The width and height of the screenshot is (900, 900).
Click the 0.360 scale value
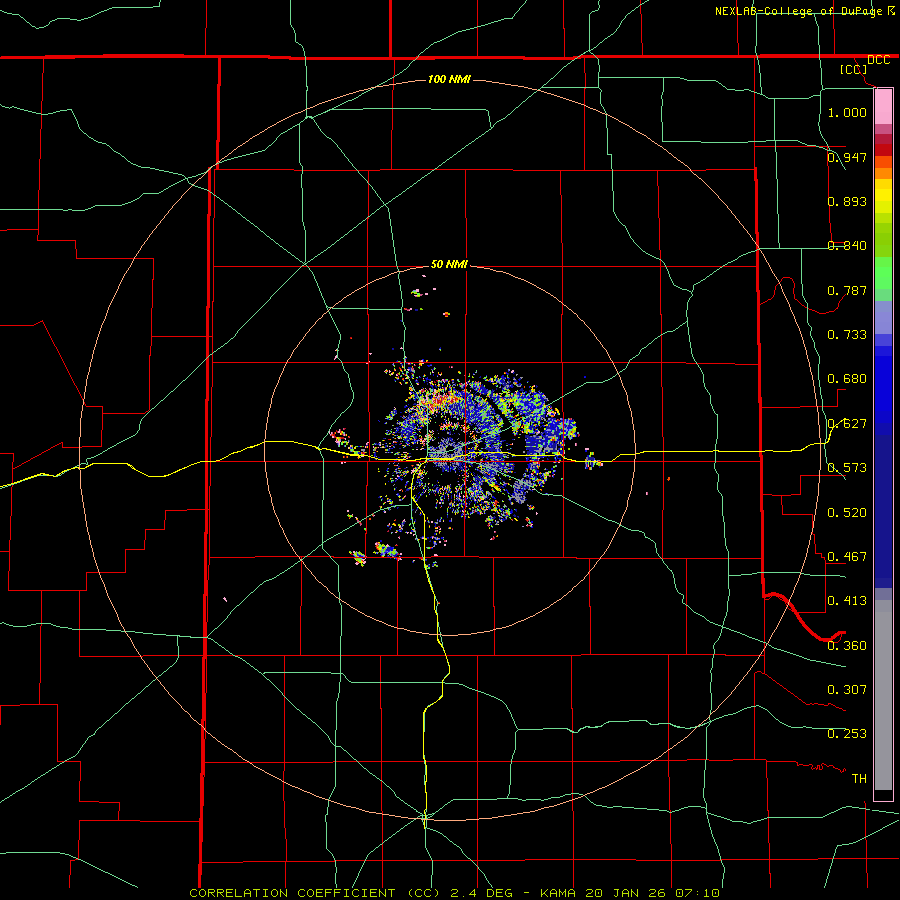click(x=847, y=645)
